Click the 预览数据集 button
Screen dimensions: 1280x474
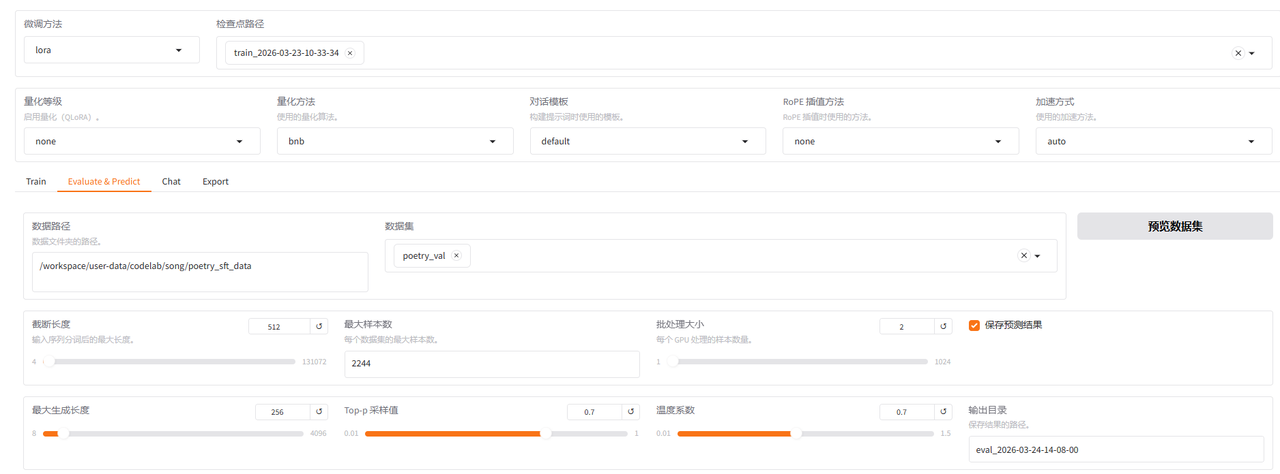click(1175, 226)
